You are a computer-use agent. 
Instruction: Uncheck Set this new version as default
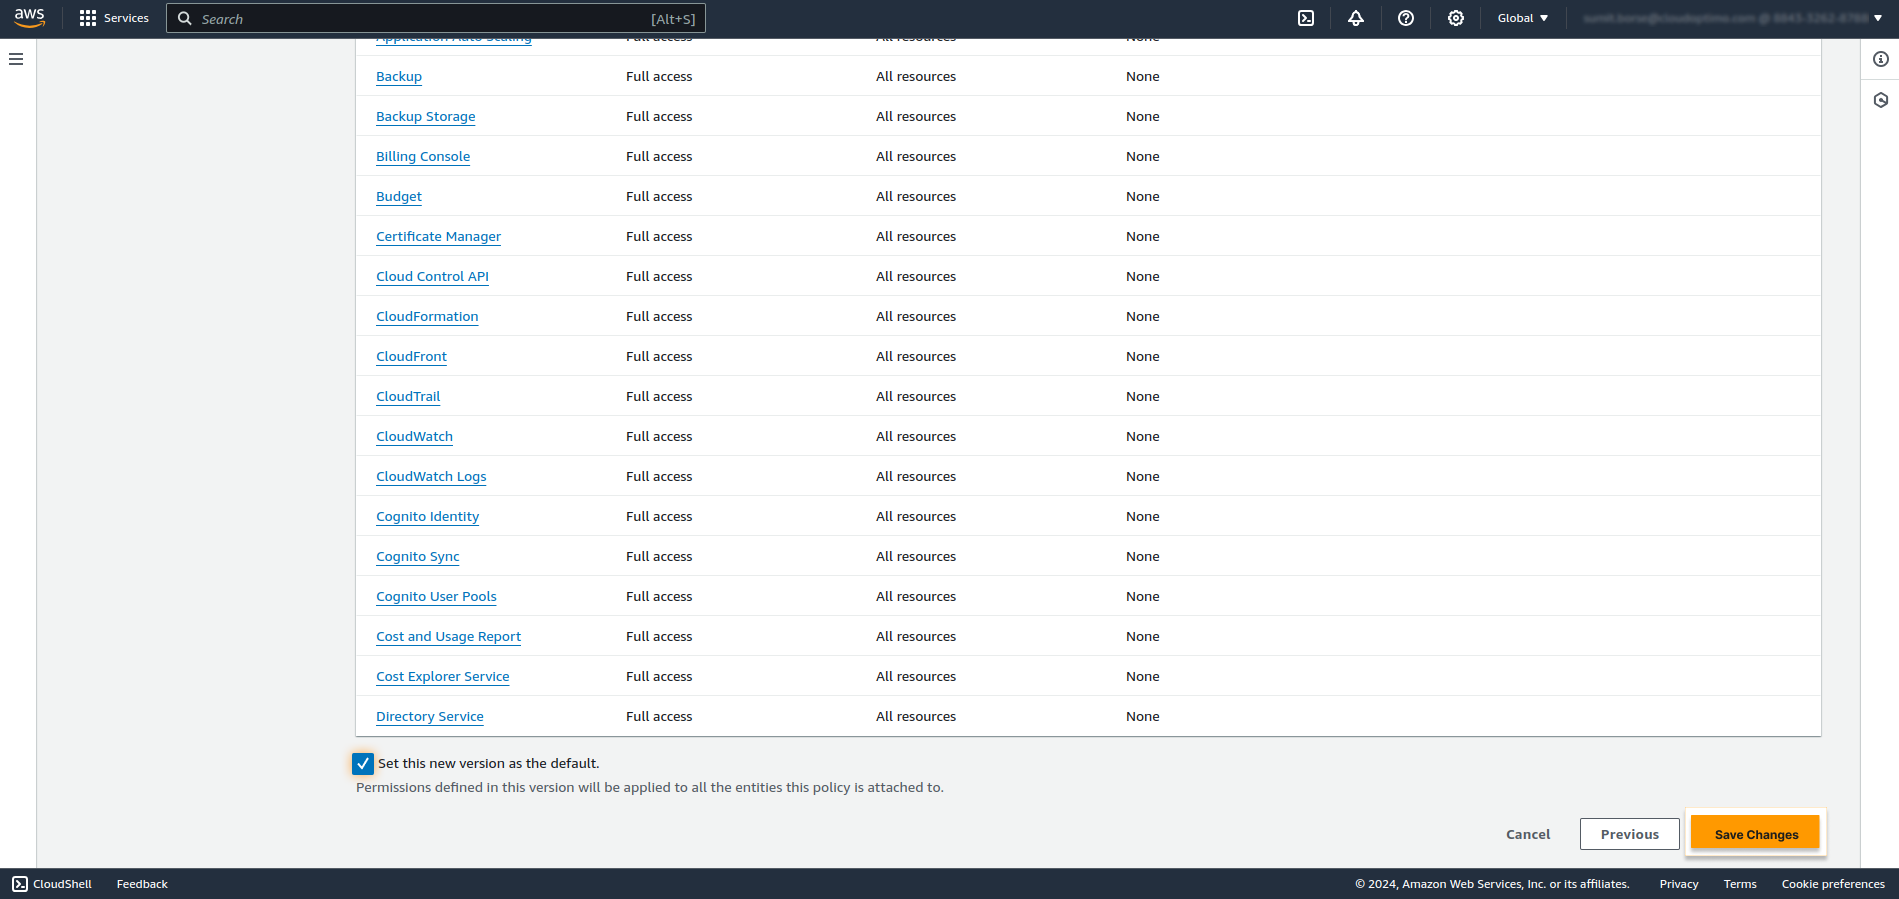363,764
